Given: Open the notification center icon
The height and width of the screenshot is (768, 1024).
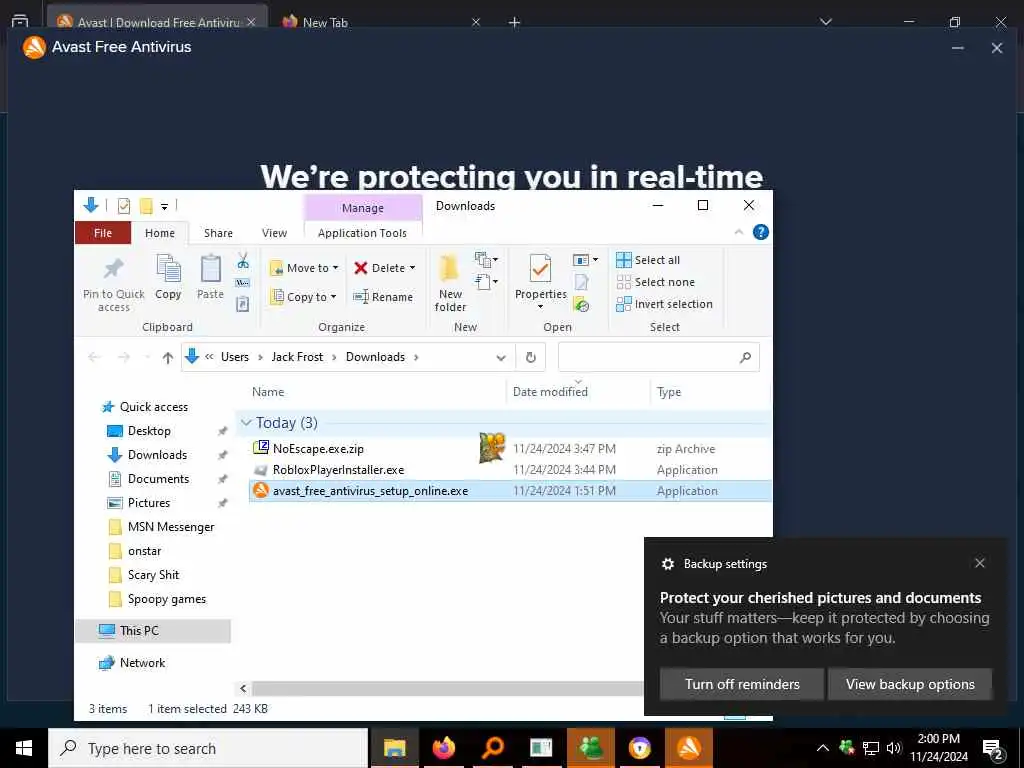Looking at the screenshot, I should pos(992,748).
